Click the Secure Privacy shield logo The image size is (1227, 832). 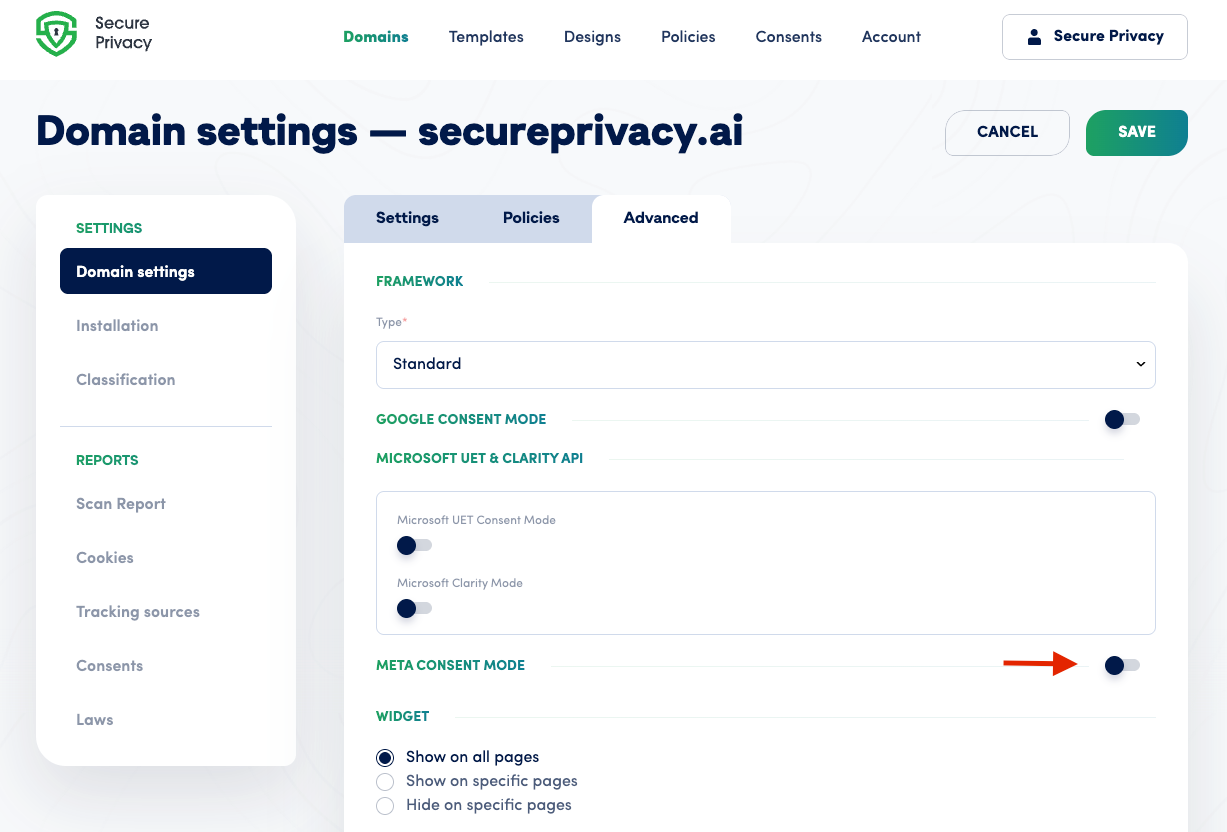coord(56,34)
